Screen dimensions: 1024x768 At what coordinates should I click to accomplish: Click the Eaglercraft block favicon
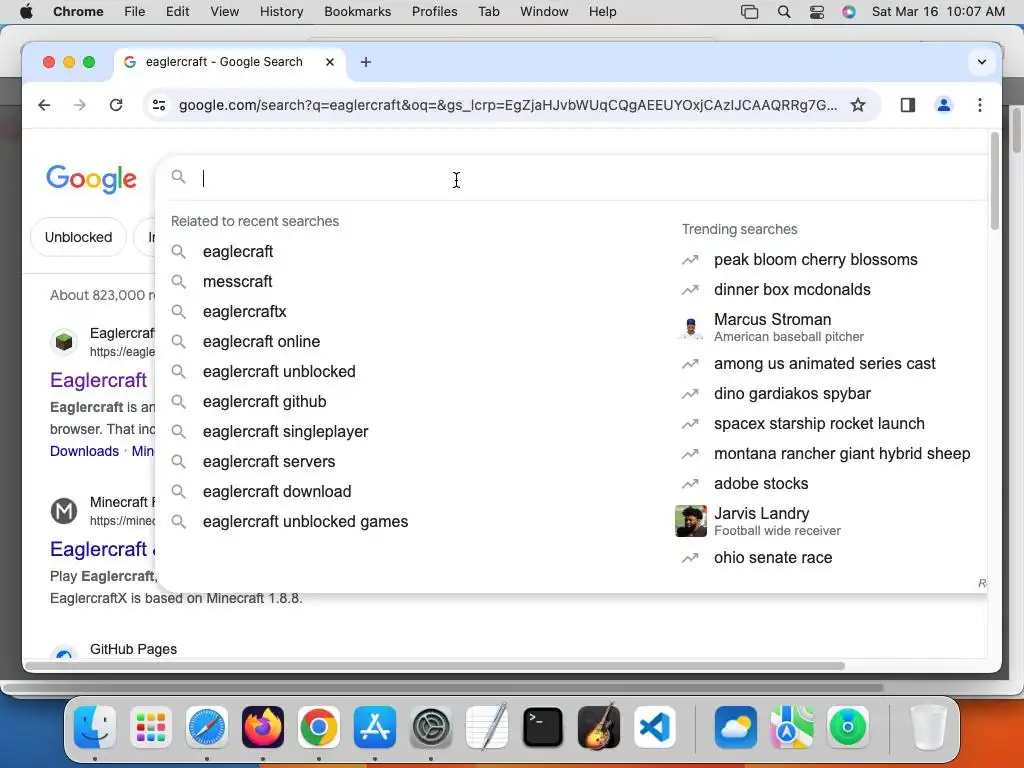64,342
